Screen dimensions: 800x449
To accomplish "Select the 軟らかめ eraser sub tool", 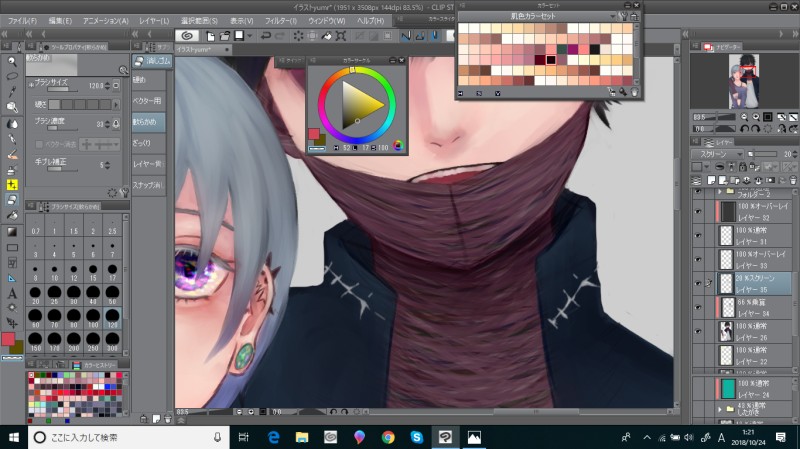I will click(149, 122).
